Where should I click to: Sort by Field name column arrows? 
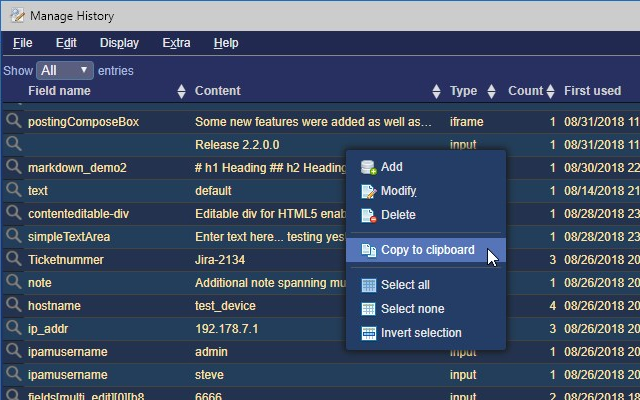click(181, 91)
